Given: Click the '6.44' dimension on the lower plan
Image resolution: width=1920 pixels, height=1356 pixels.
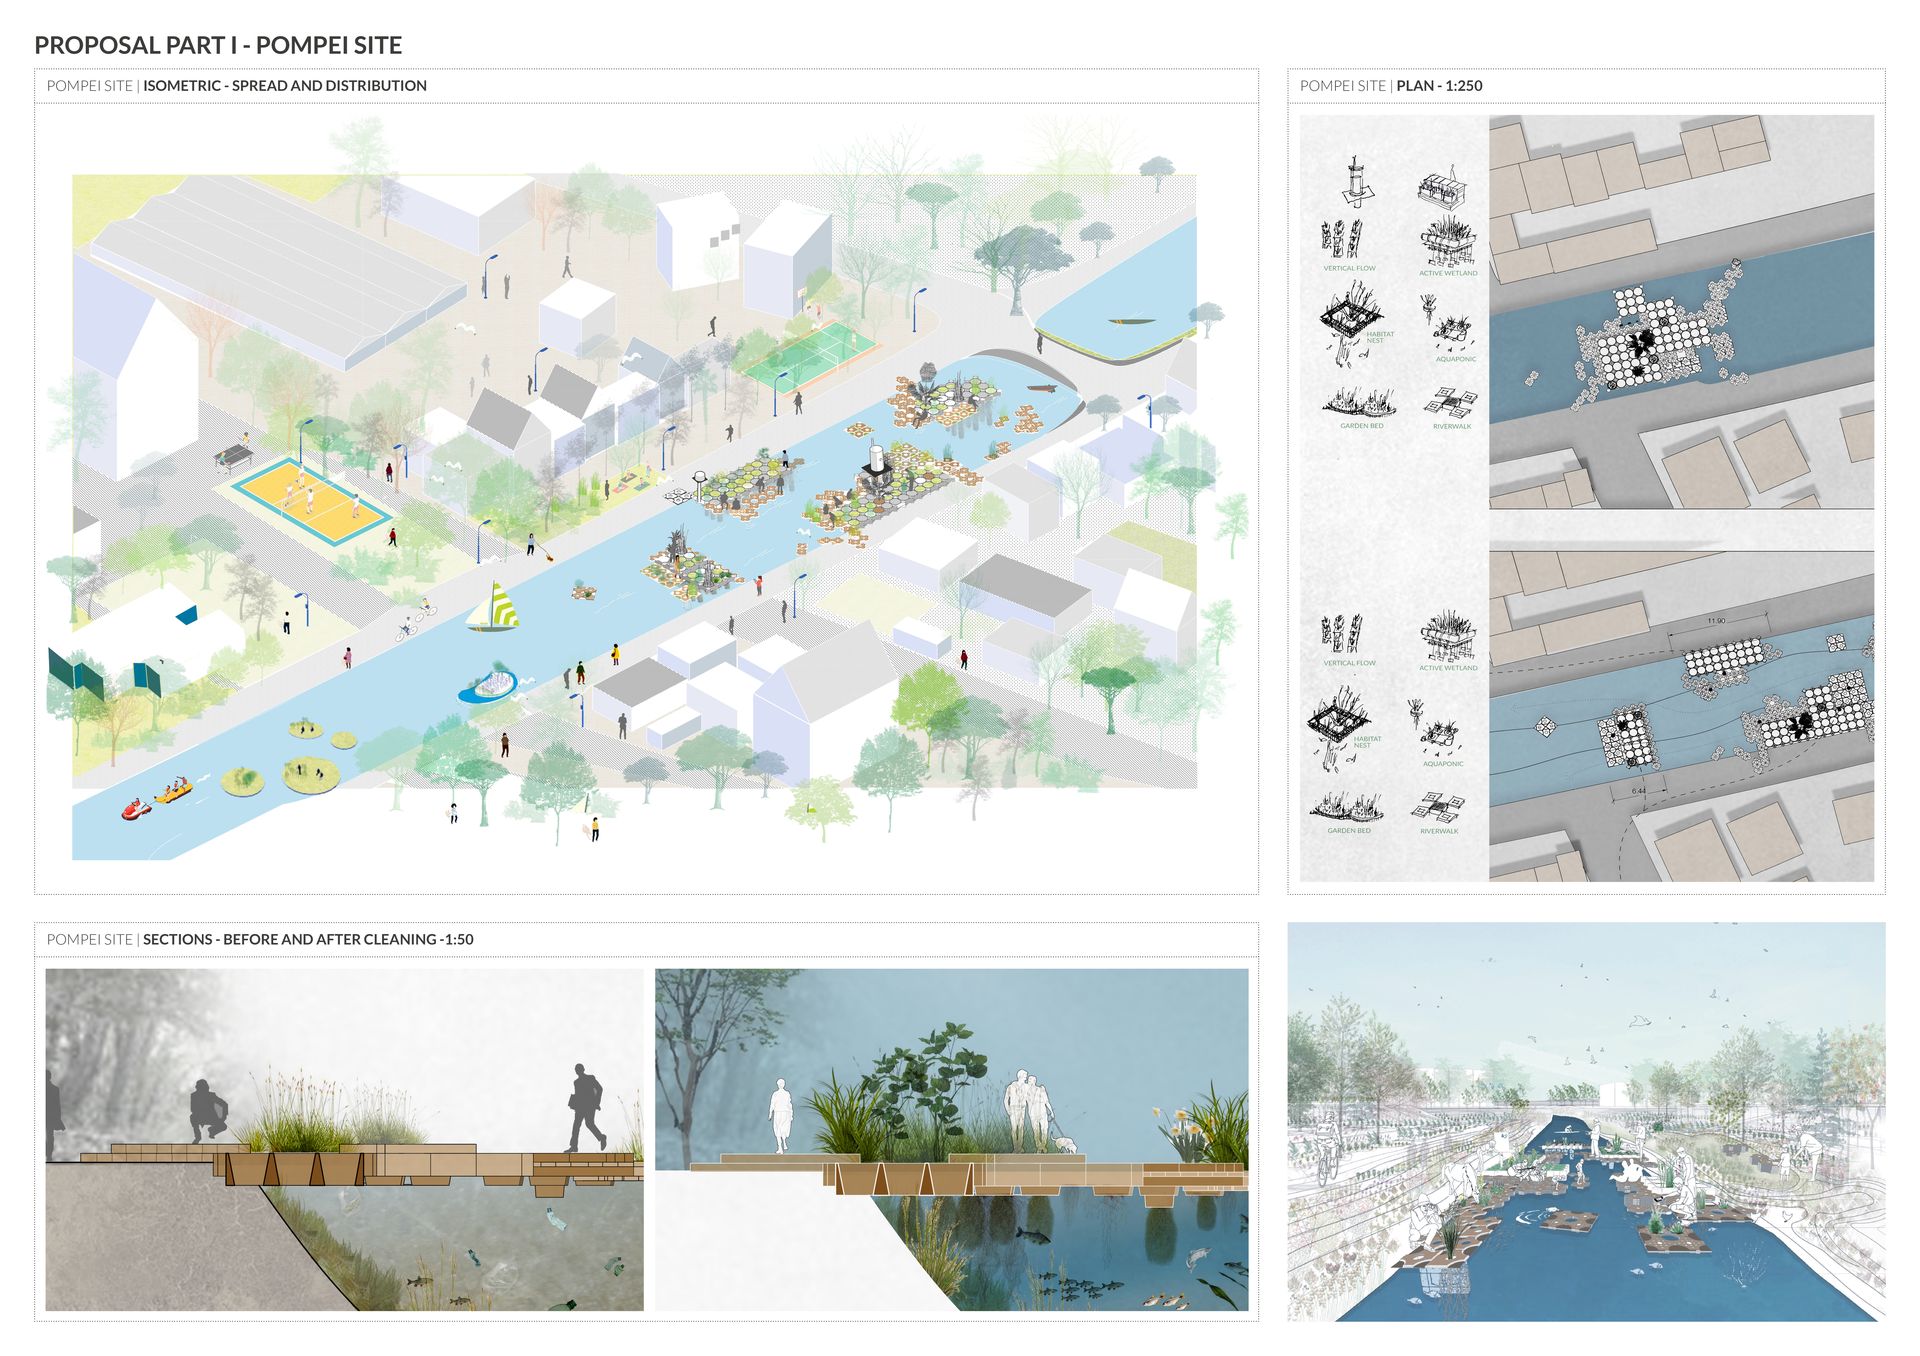Looking at the screenshot, I should tap(1638, 791).
